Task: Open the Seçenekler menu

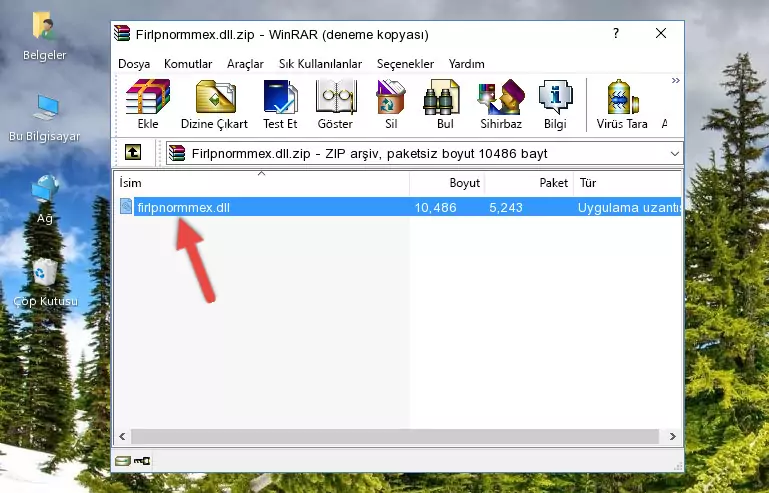Action: coord(405,64)
